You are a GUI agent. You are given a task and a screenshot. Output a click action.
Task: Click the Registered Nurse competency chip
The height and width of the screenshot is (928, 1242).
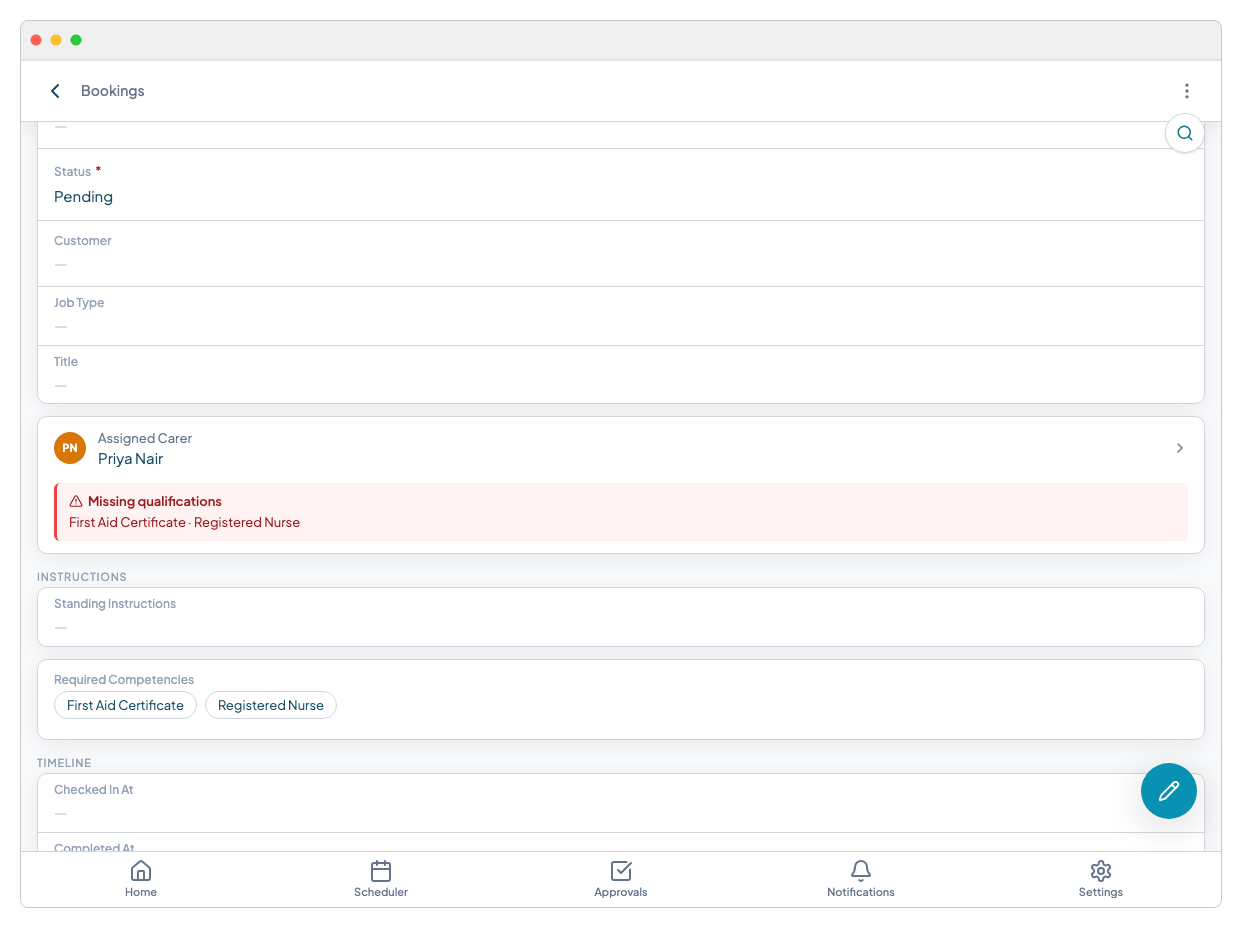point(271,705)
